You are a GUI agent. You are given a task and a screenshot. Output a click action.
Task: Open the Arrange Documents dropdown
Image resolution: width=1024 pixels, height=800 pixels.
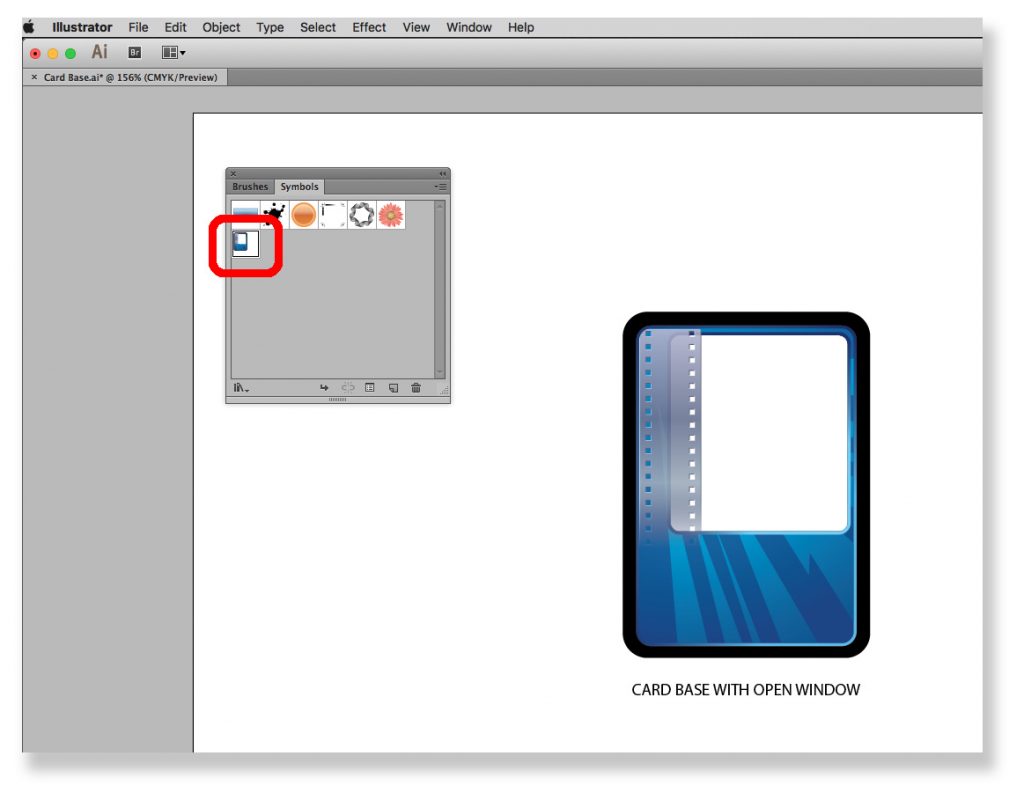pyautogui.click(x=173, y=53)
